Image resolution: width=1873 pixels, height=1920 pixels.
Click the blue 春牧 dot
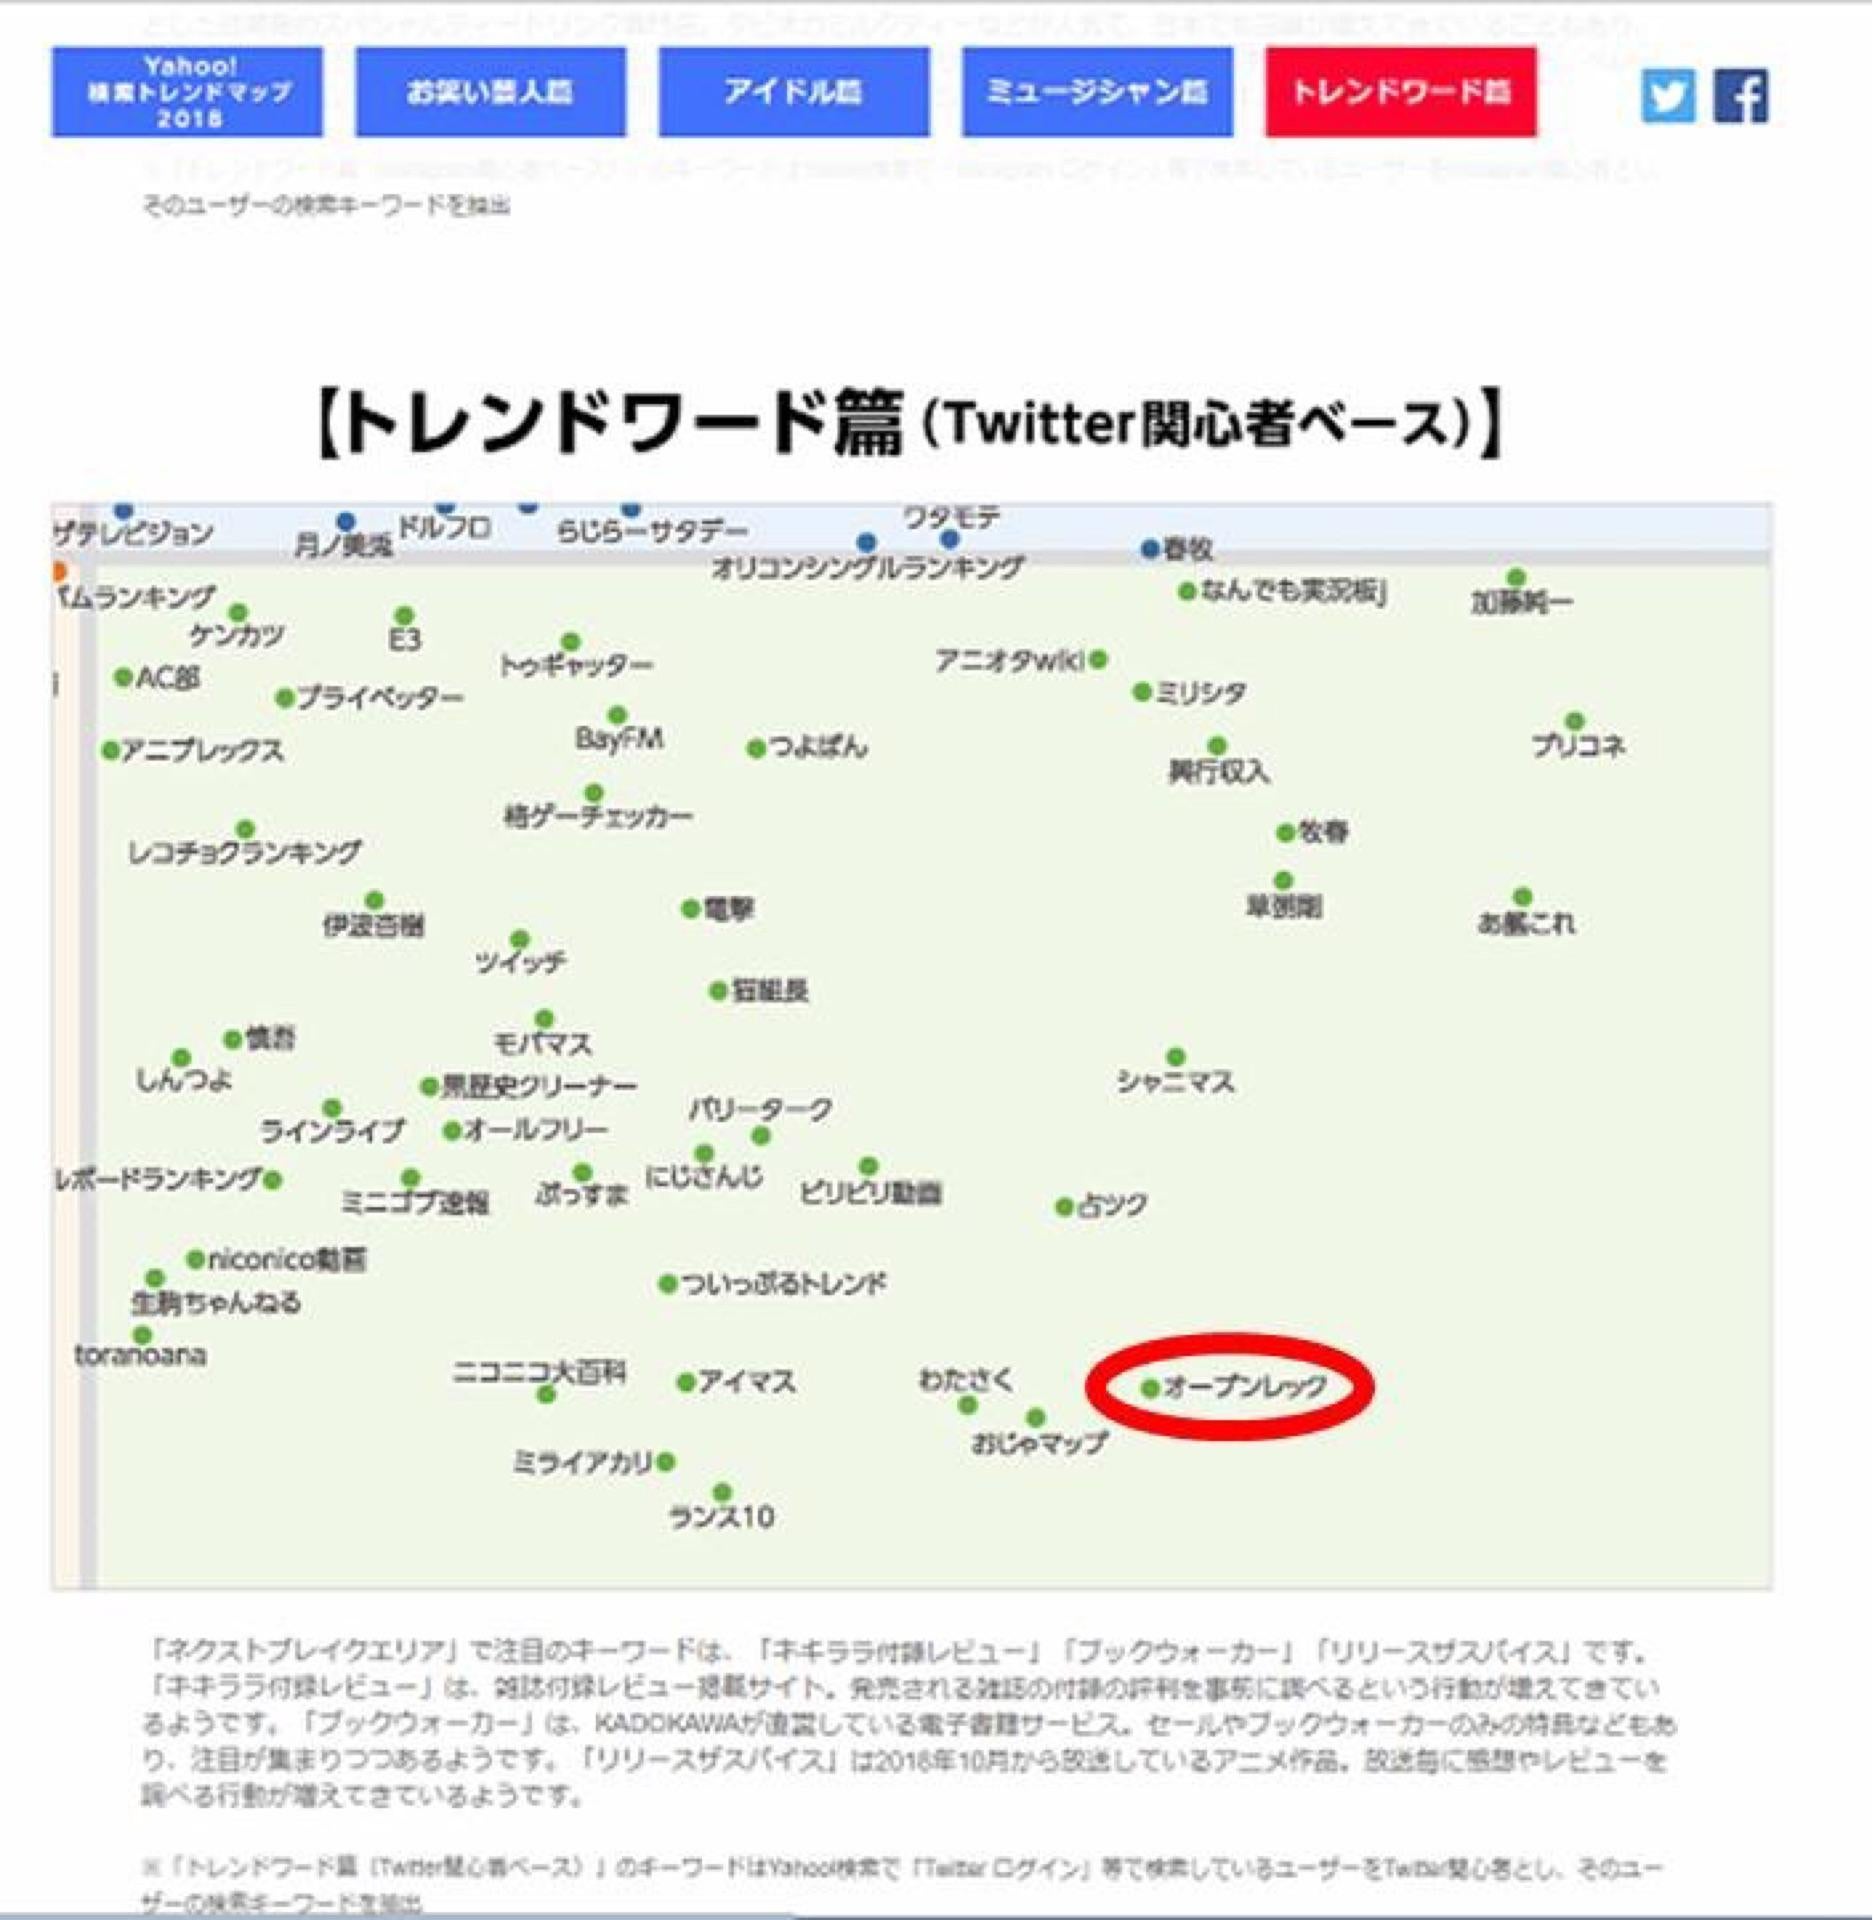[1151, 549]
